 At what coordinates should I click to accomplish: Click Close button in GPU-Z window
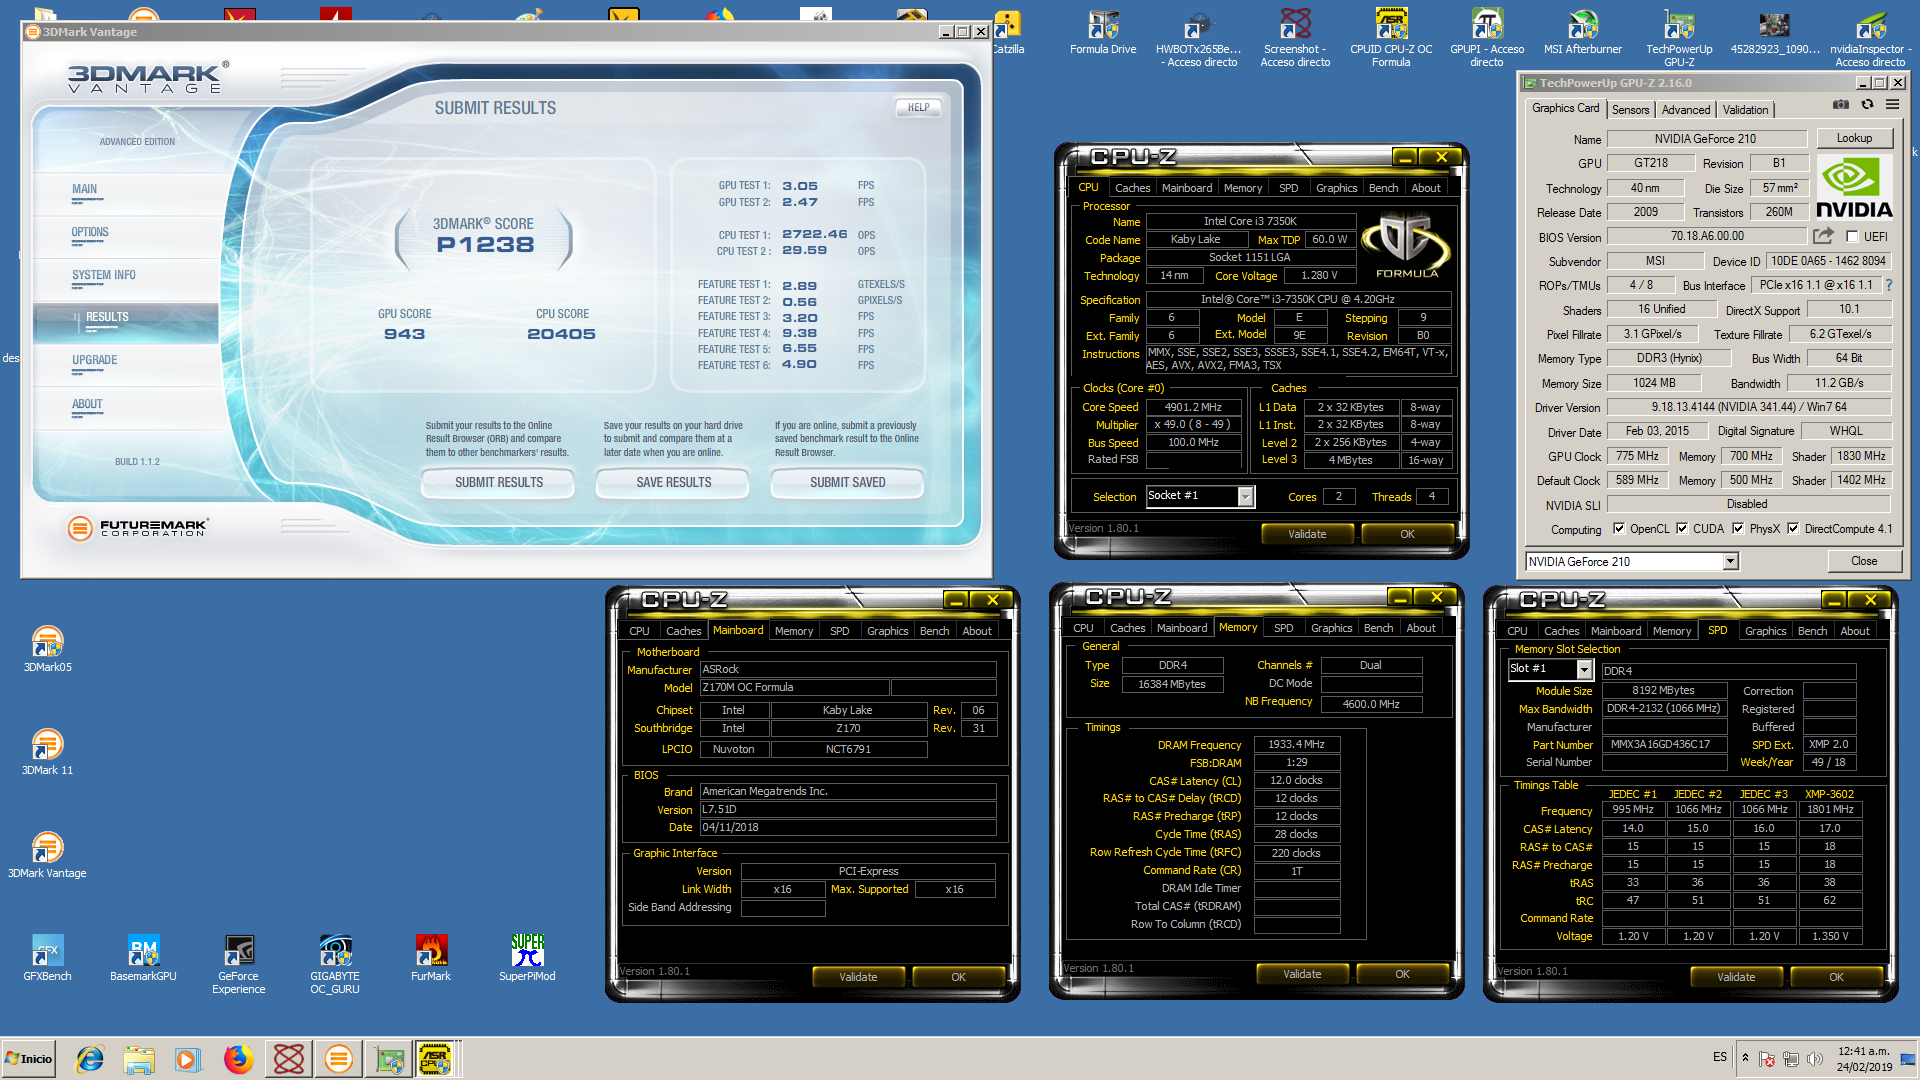click(1864, 561)
